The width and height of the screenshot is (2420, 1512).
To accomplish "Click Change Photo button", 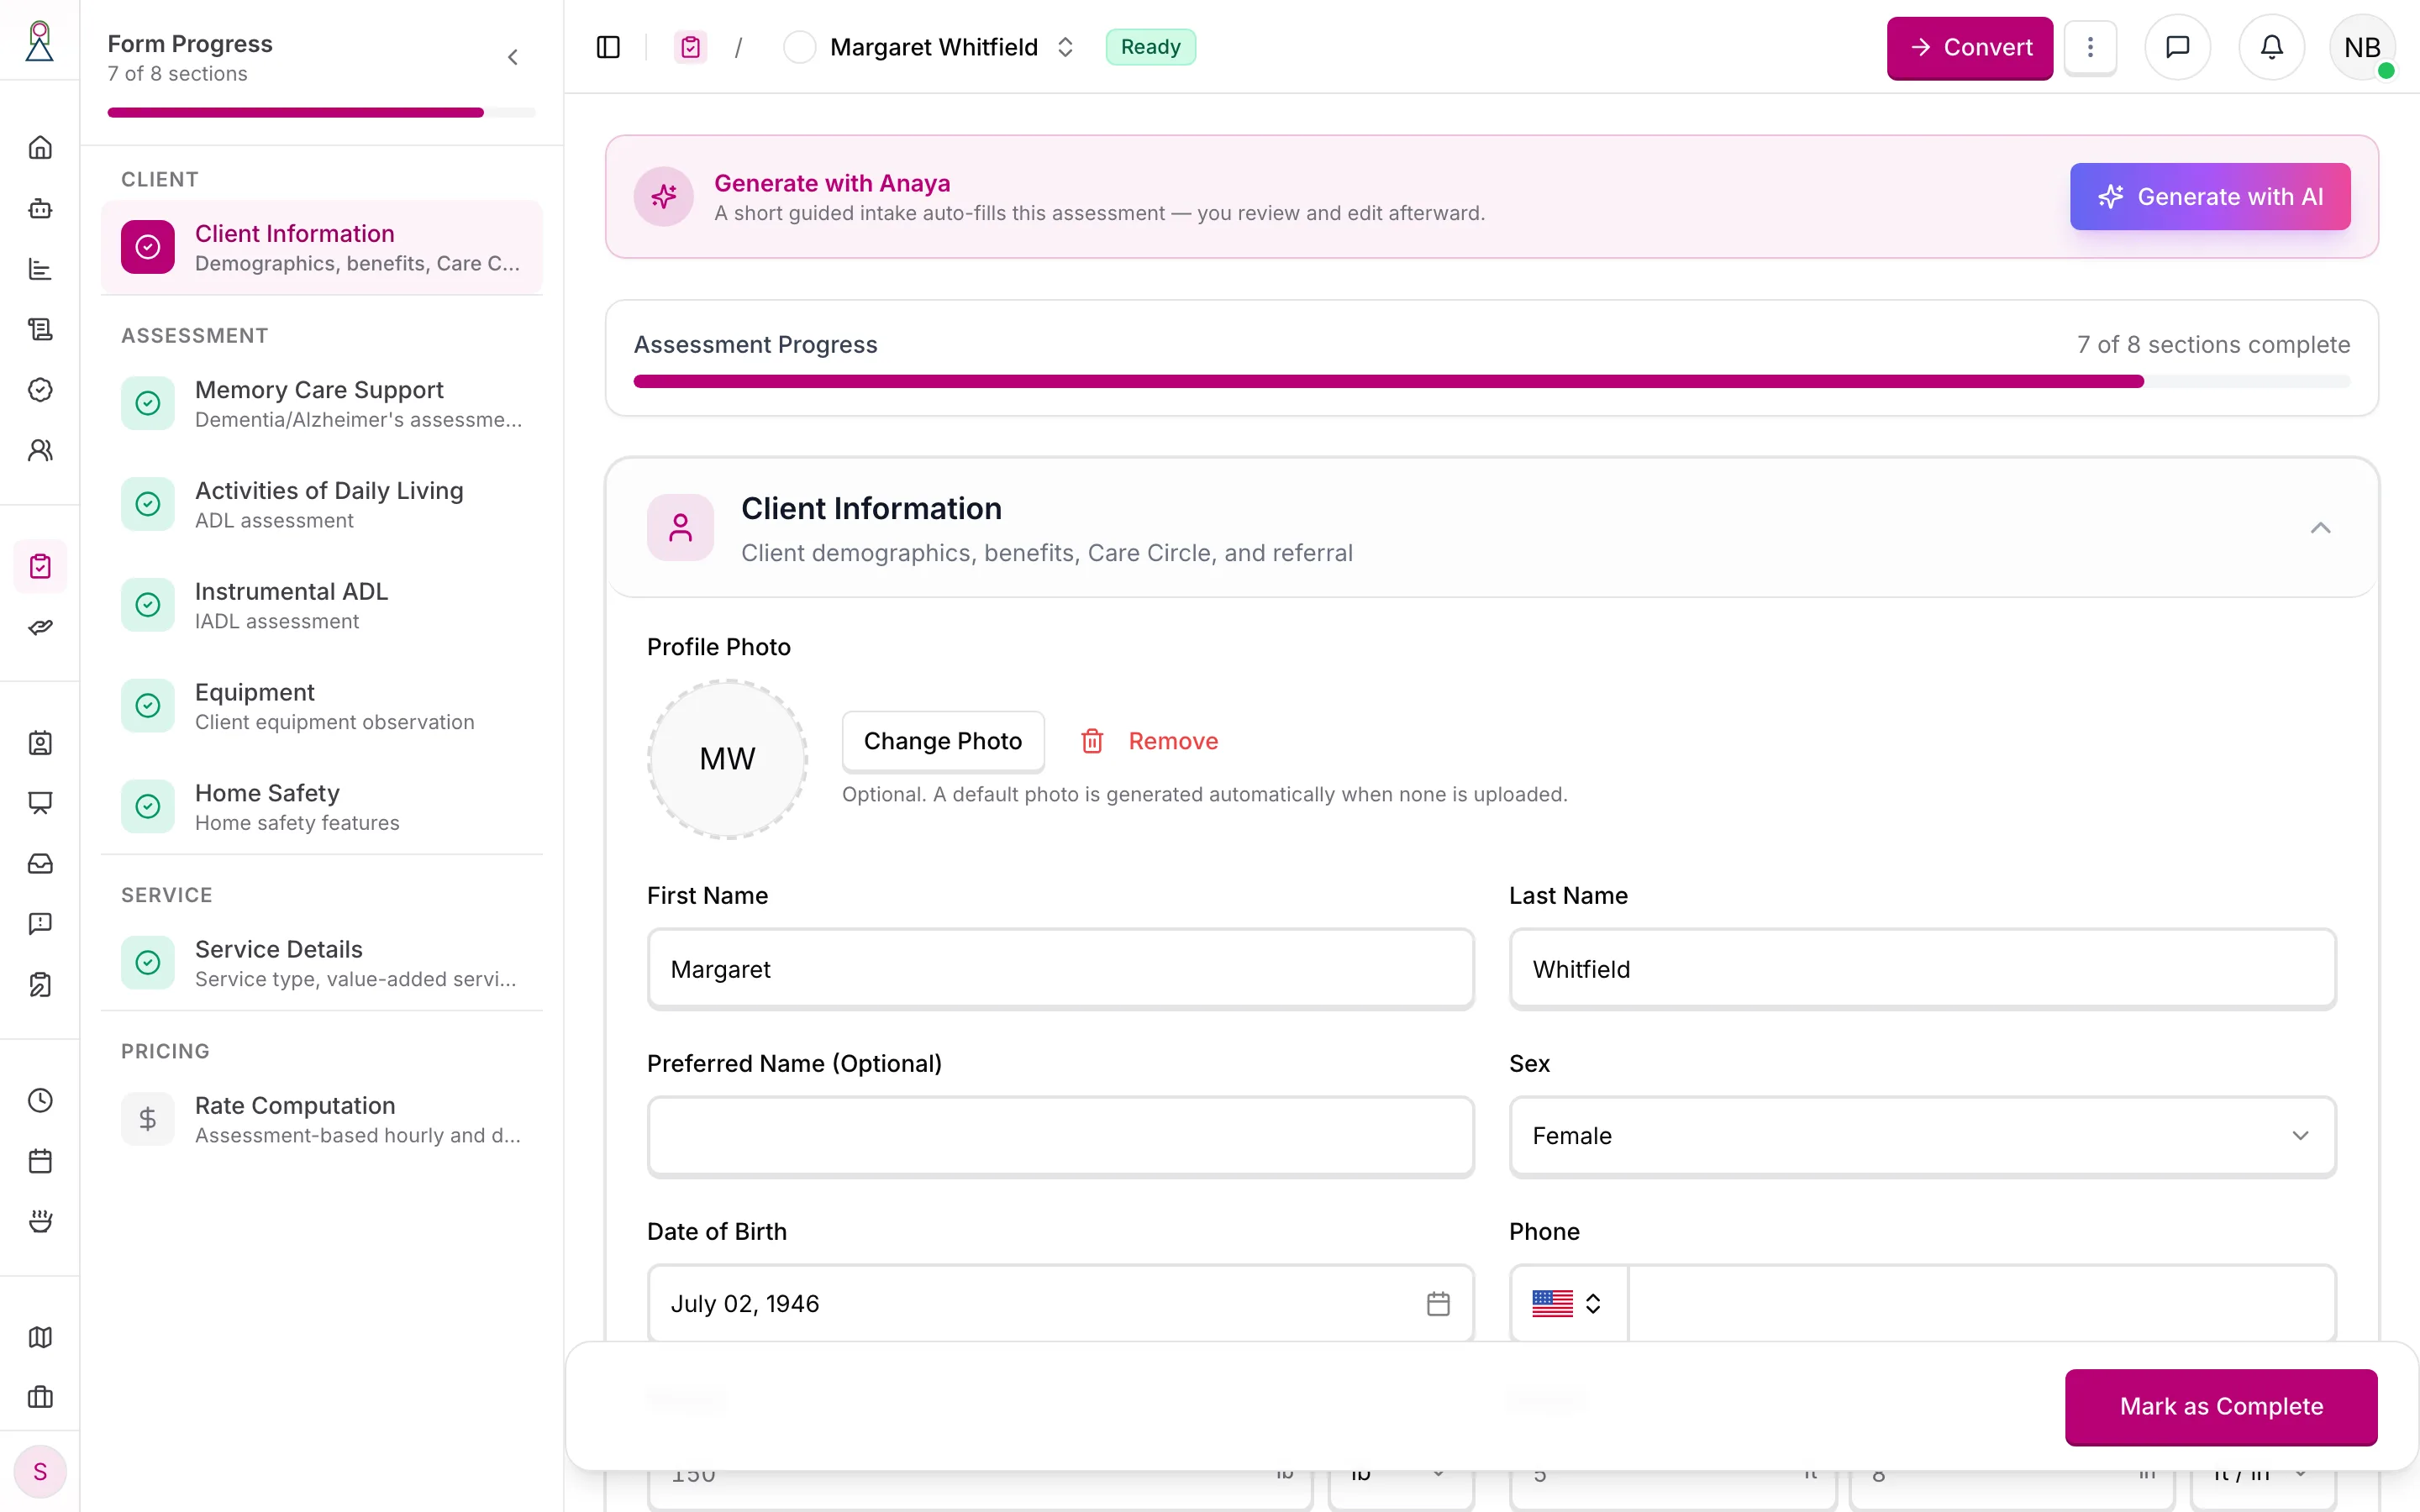I will point(942,741).
